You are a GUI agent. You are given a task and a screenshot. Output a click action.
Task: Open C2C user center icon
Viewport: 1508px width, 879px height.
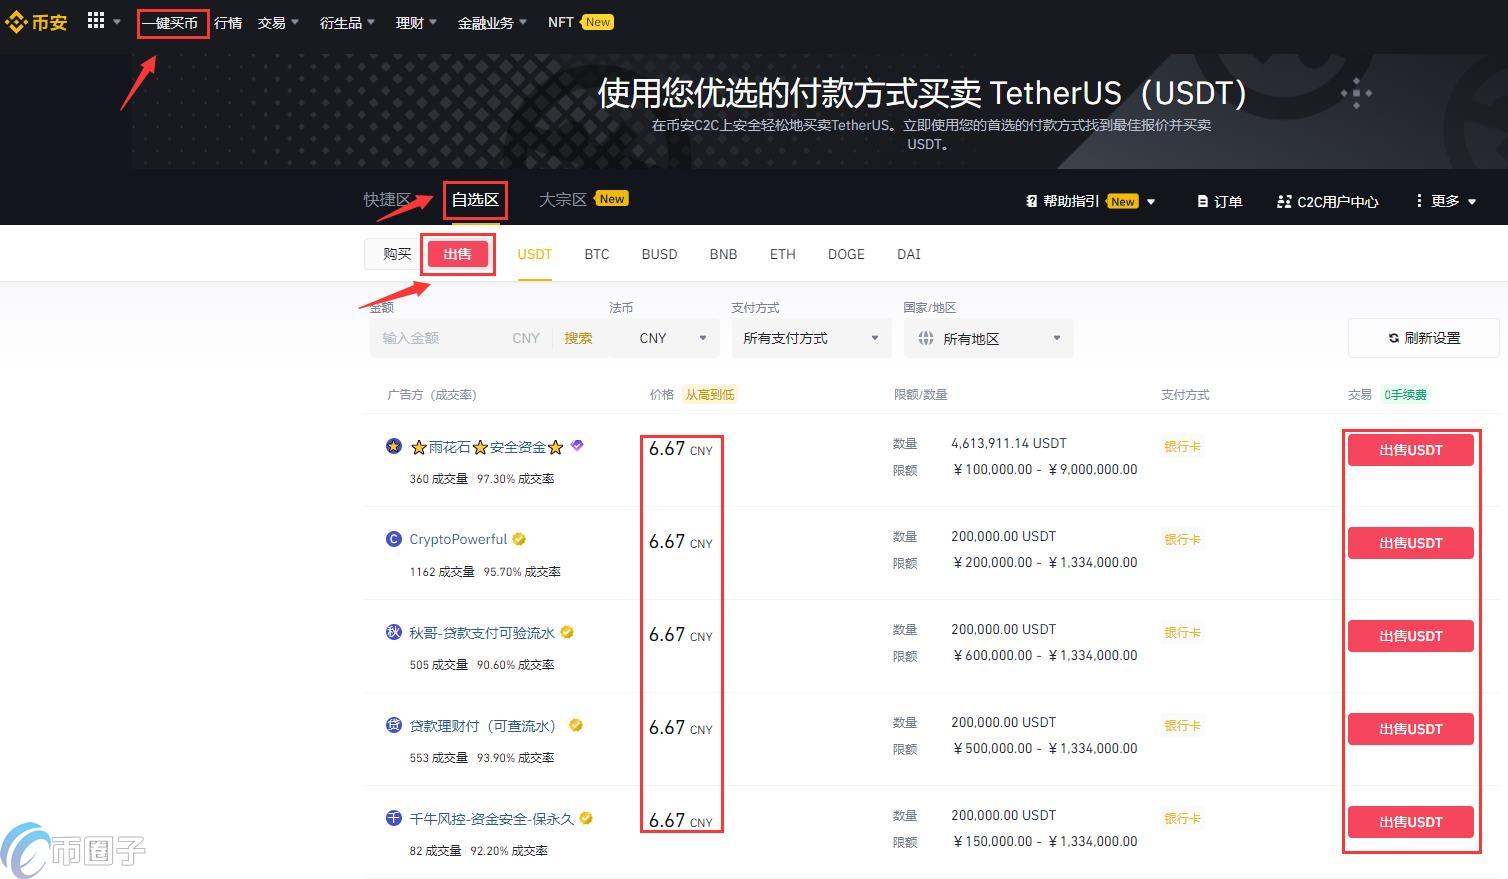click(x=1284, y=202)
